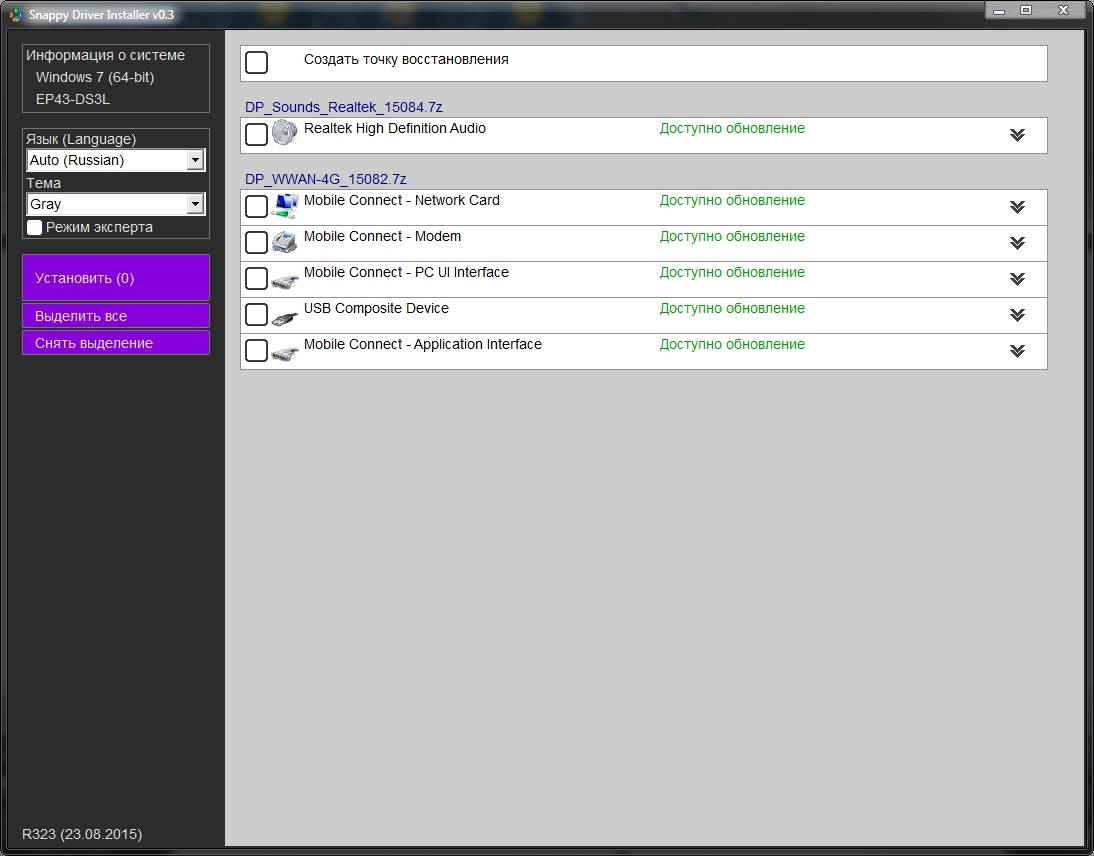Click the R323 (23.08.2015) version label
The width and height of the screenshot is (1094, 856).
[82, 834]
